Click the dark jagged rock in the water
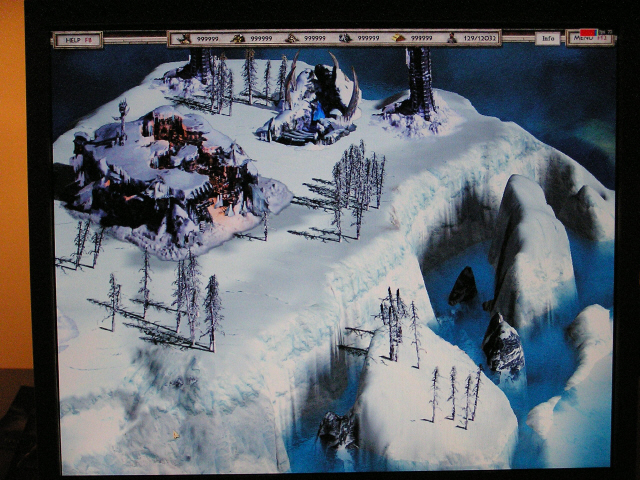 point(463,288)
